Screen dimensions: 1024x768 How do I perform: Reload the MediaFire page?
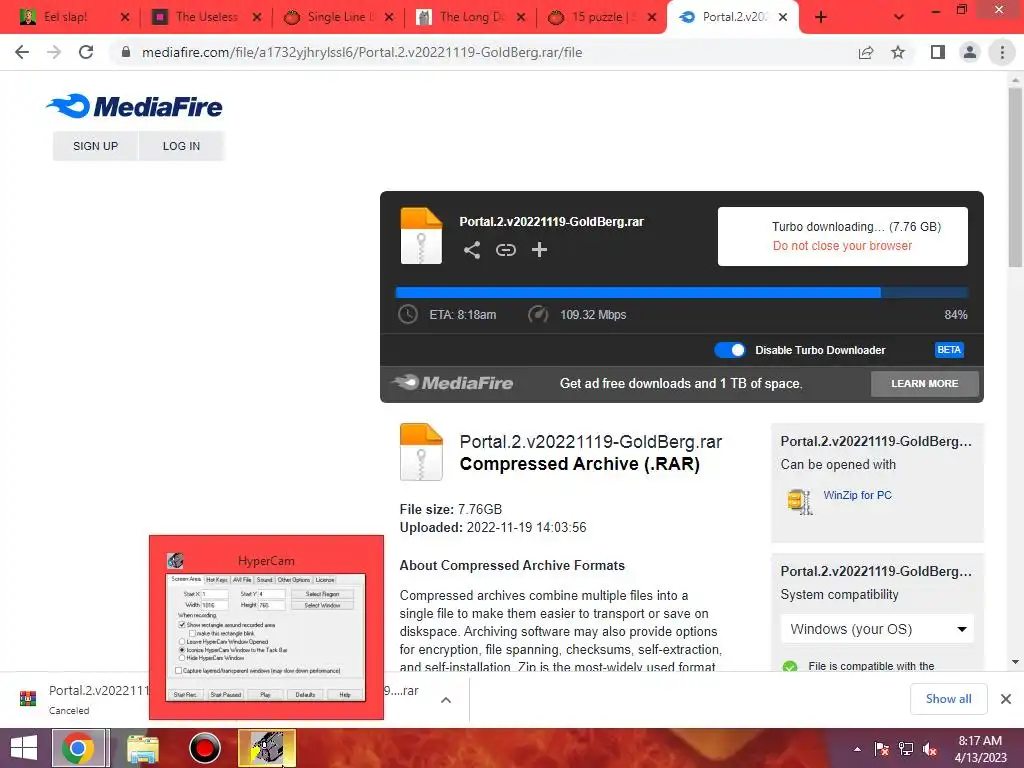(86, 52)
